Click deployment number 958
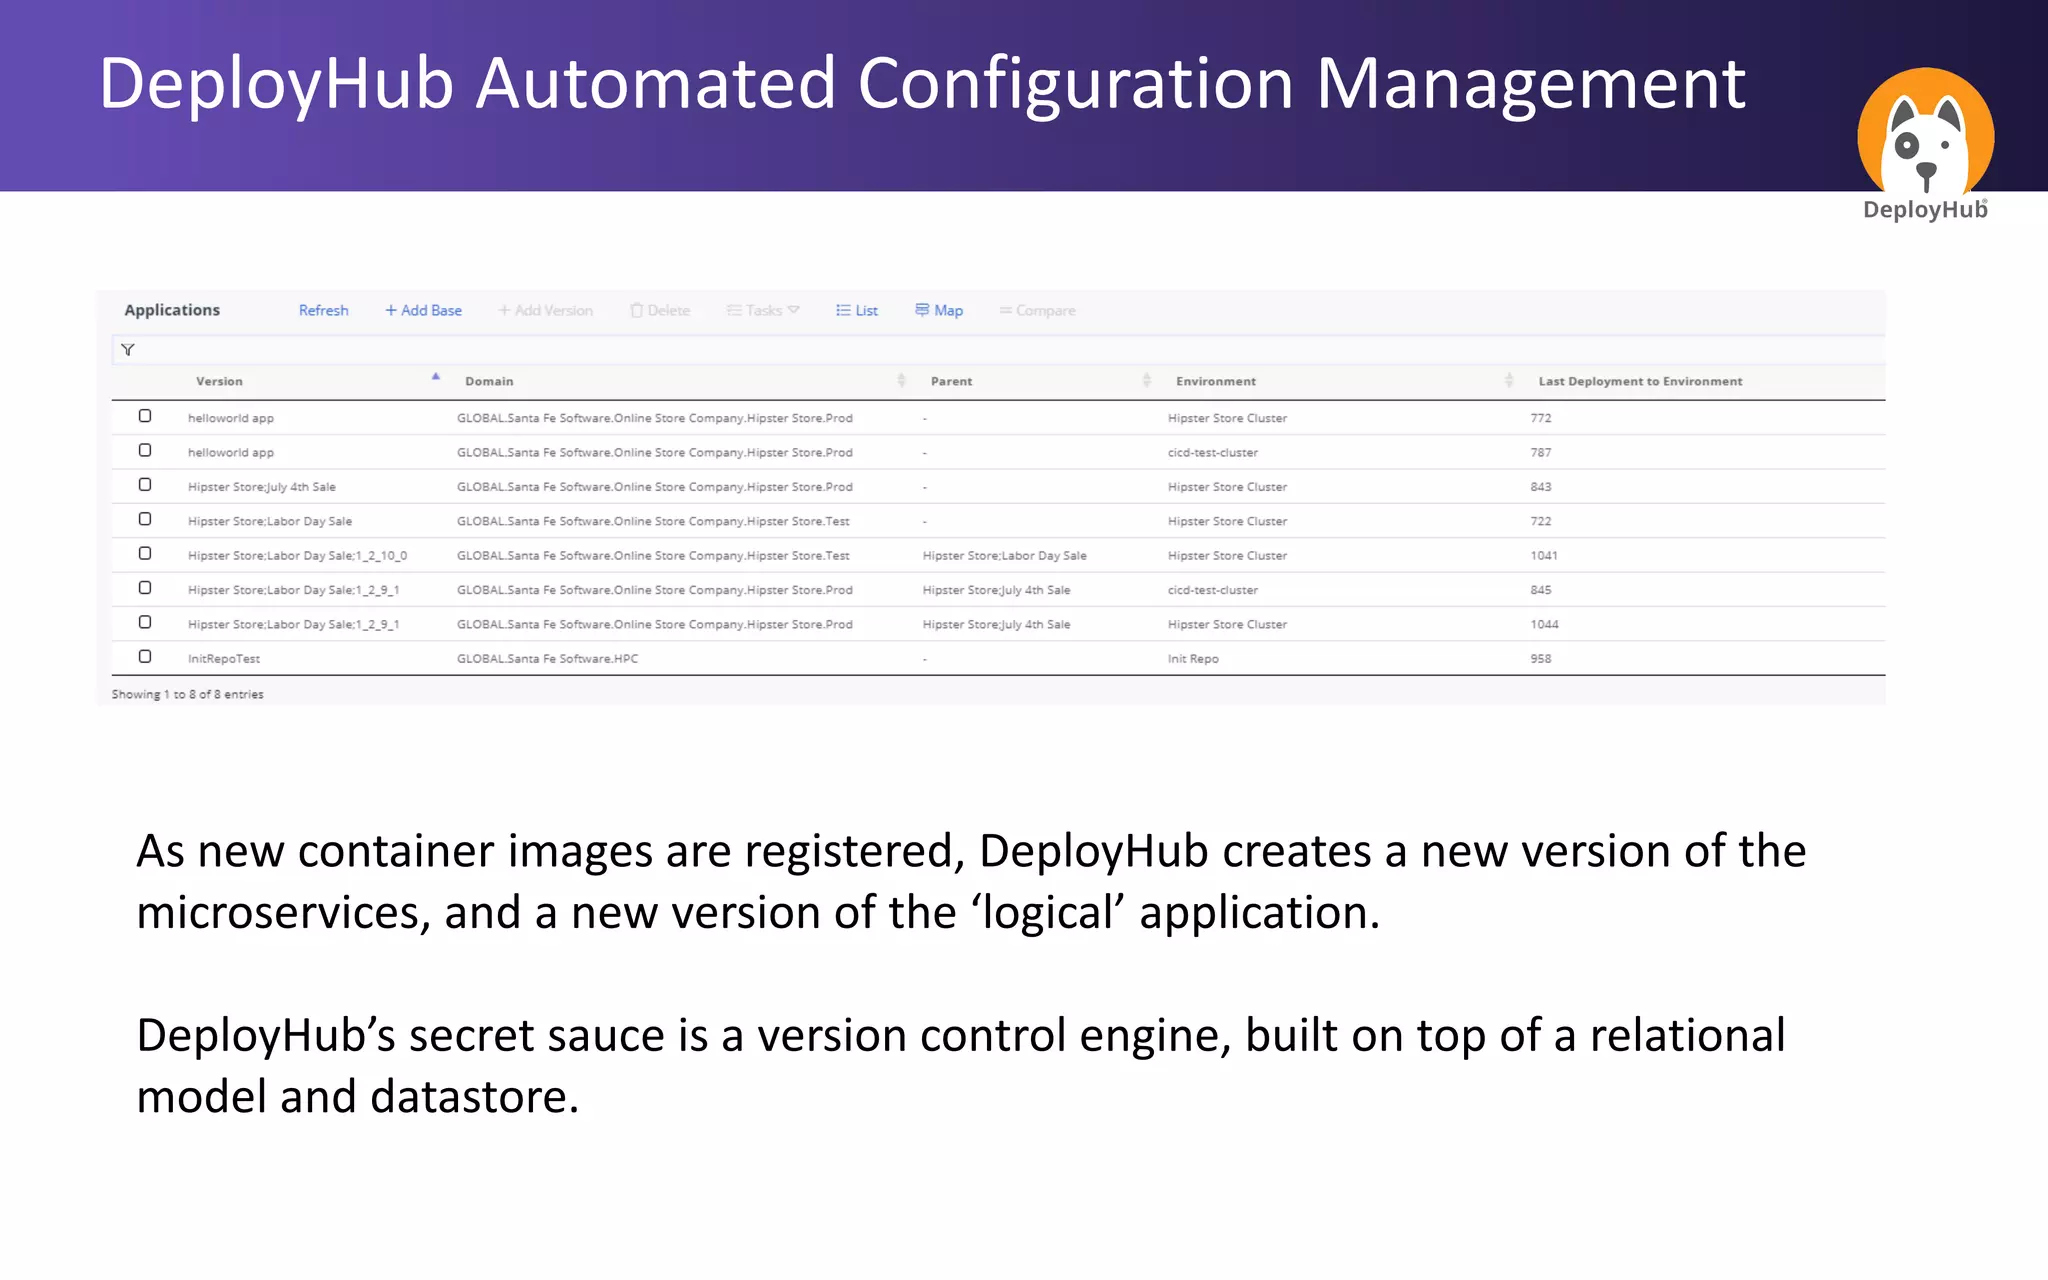This screenshot has width=2048, height=1280. pyautogui.click(x=1541, y=659)
